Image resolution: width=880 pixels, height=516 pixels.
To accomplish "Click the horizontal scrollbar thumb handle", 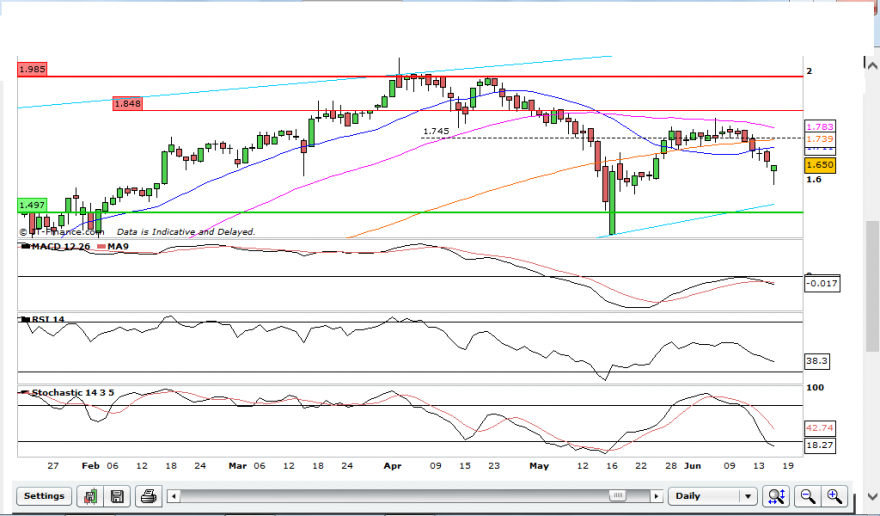I will coord(618,495).
